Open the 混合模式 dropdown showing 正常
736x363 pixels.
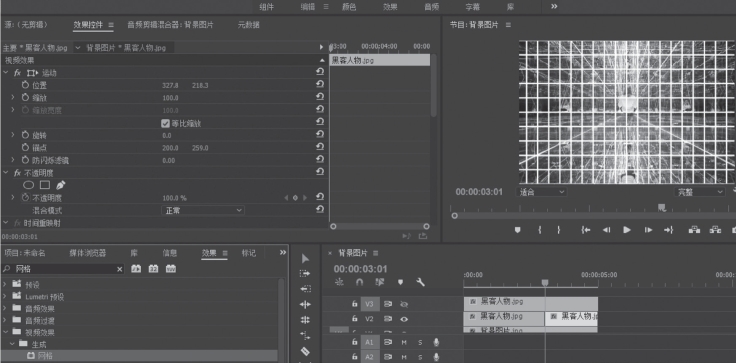tap(203, 210)
